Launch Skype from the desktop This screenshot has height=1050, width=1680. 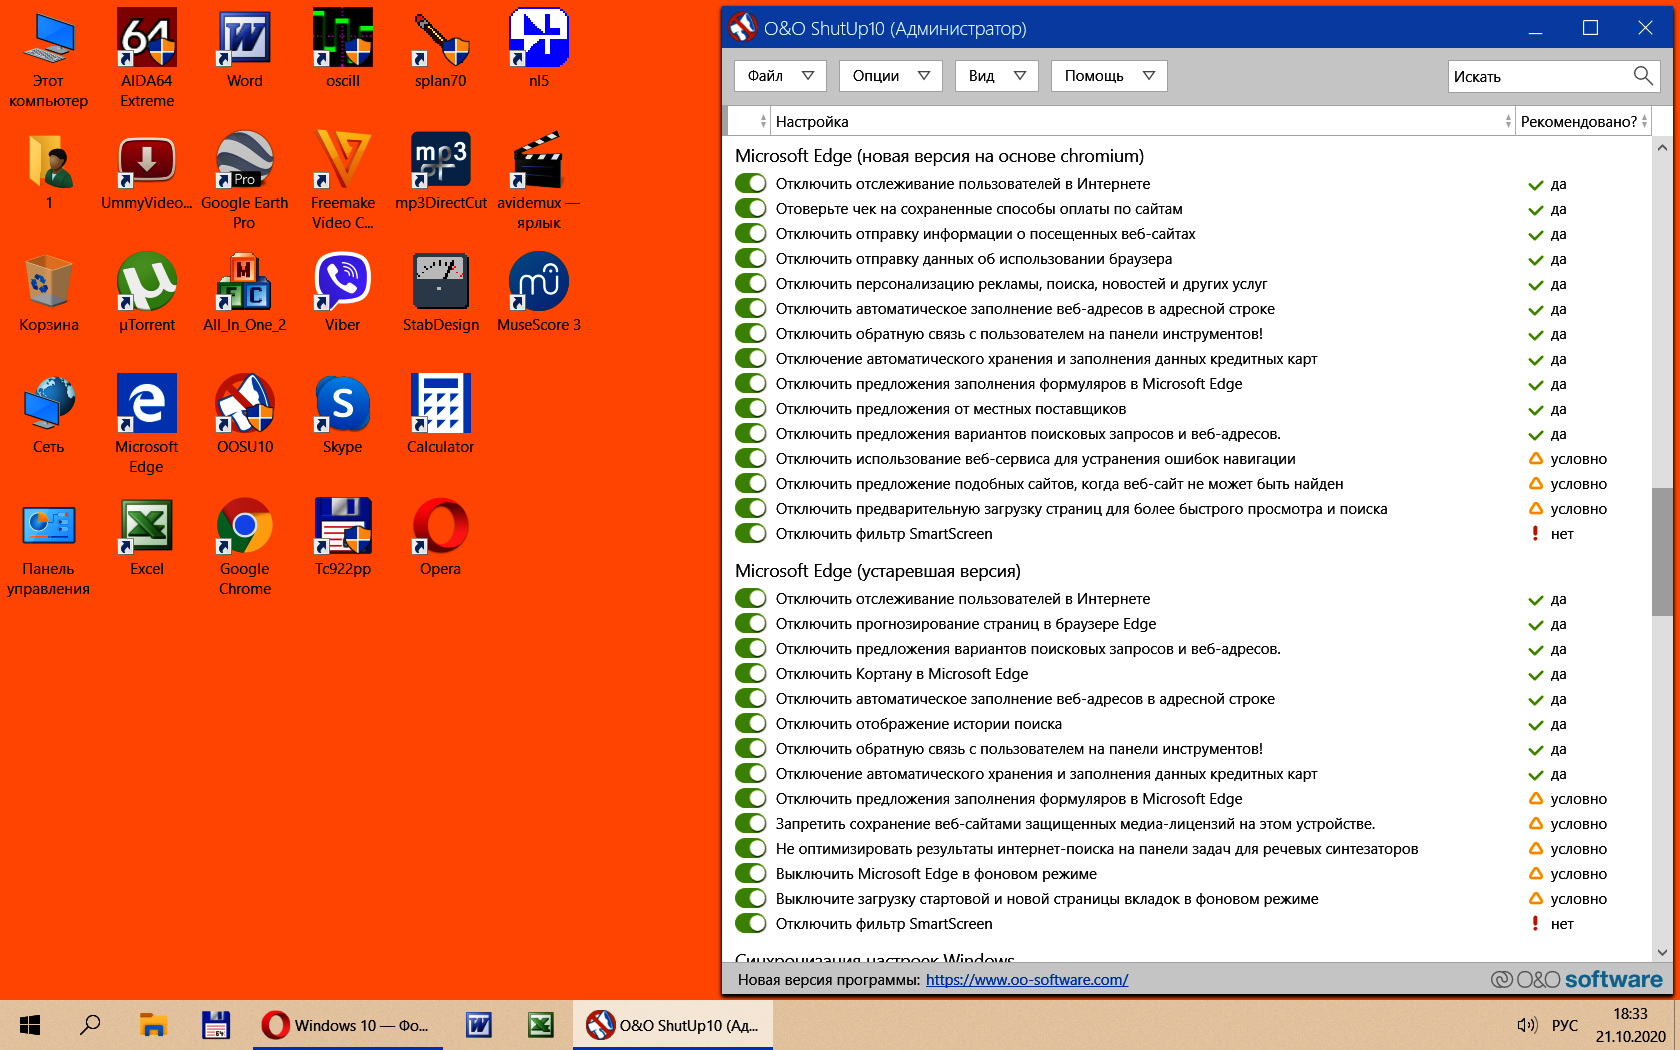click(x=343, y=414)
